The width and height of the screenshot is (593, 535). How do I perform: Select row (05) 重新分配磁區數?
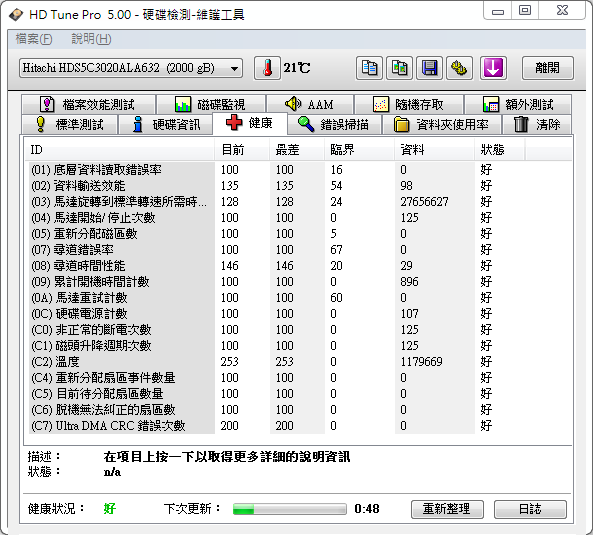click(299, 234)
